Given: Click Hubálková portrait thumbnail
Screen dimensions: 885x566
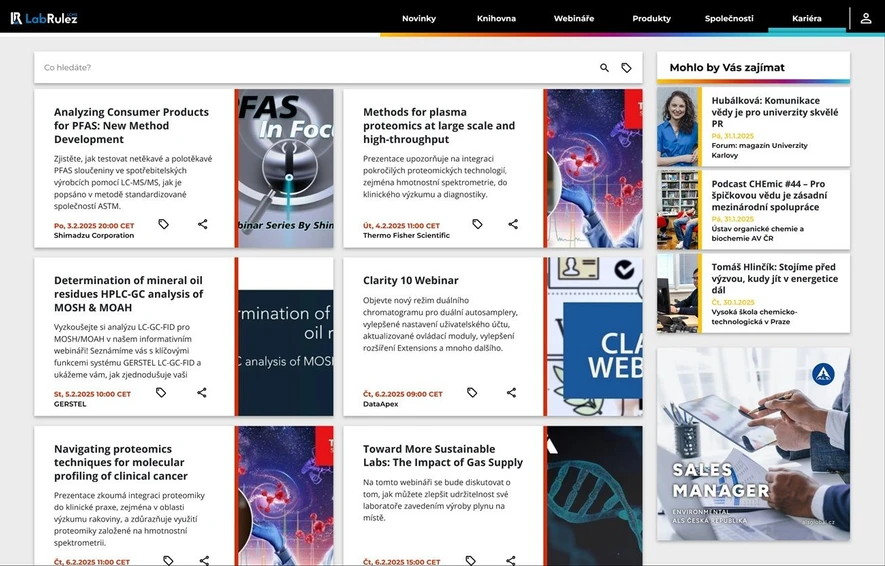Looking at the screenshot, I should point(677,126).
